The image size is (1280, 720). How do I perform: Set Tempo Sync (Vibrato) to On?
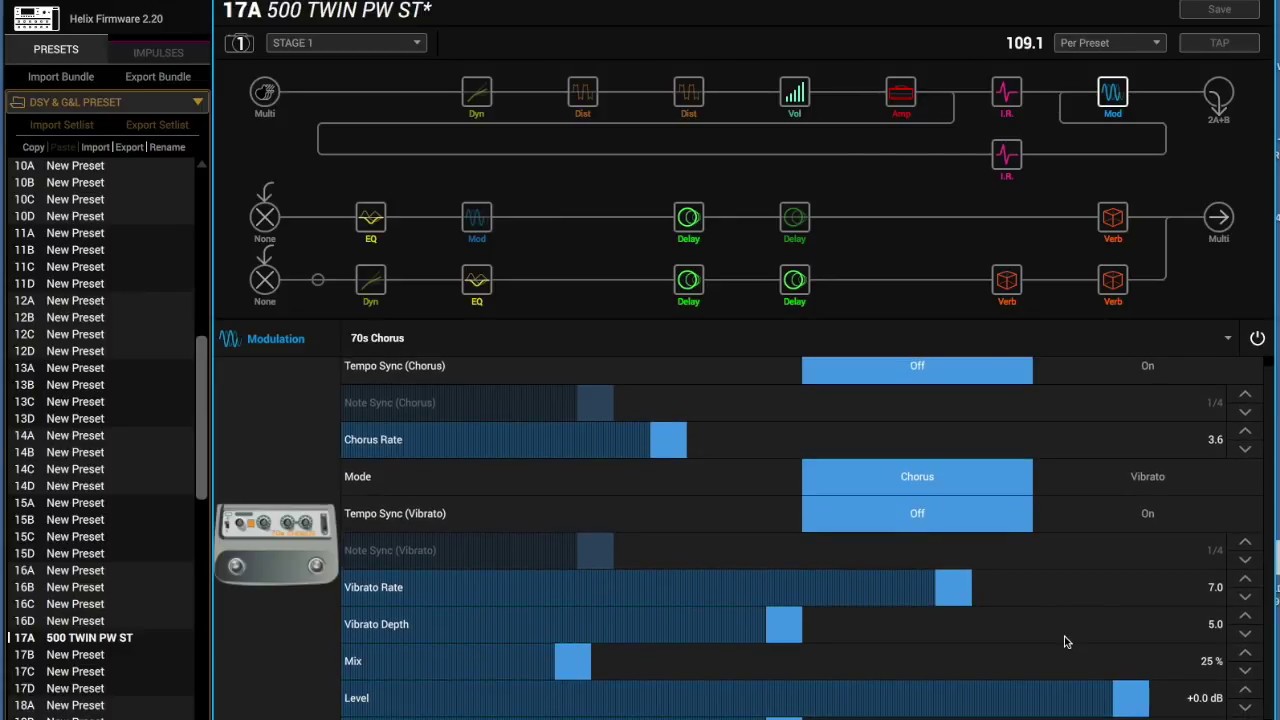(1148, 514)
